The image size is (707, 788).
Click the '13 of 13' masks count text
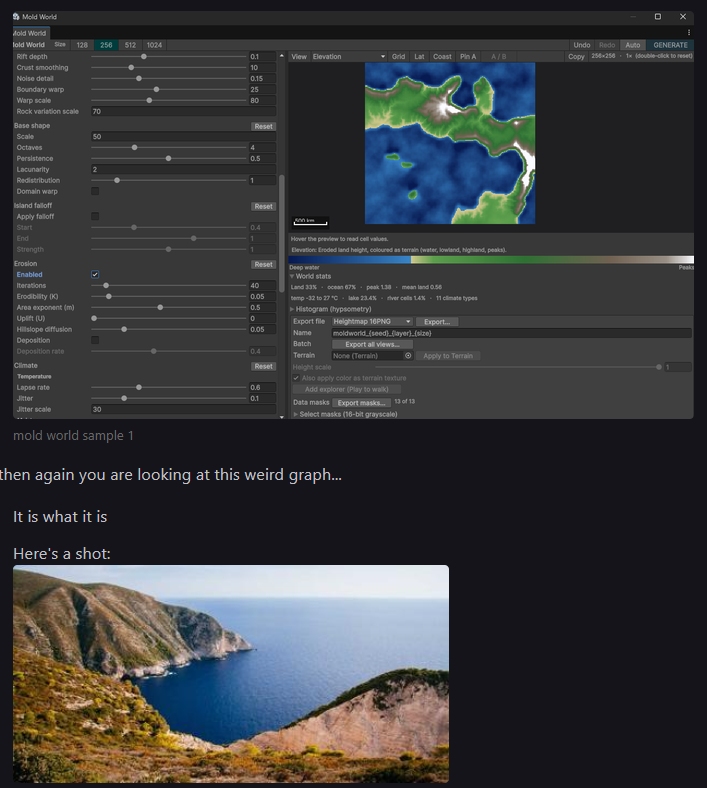coord(405,402)
